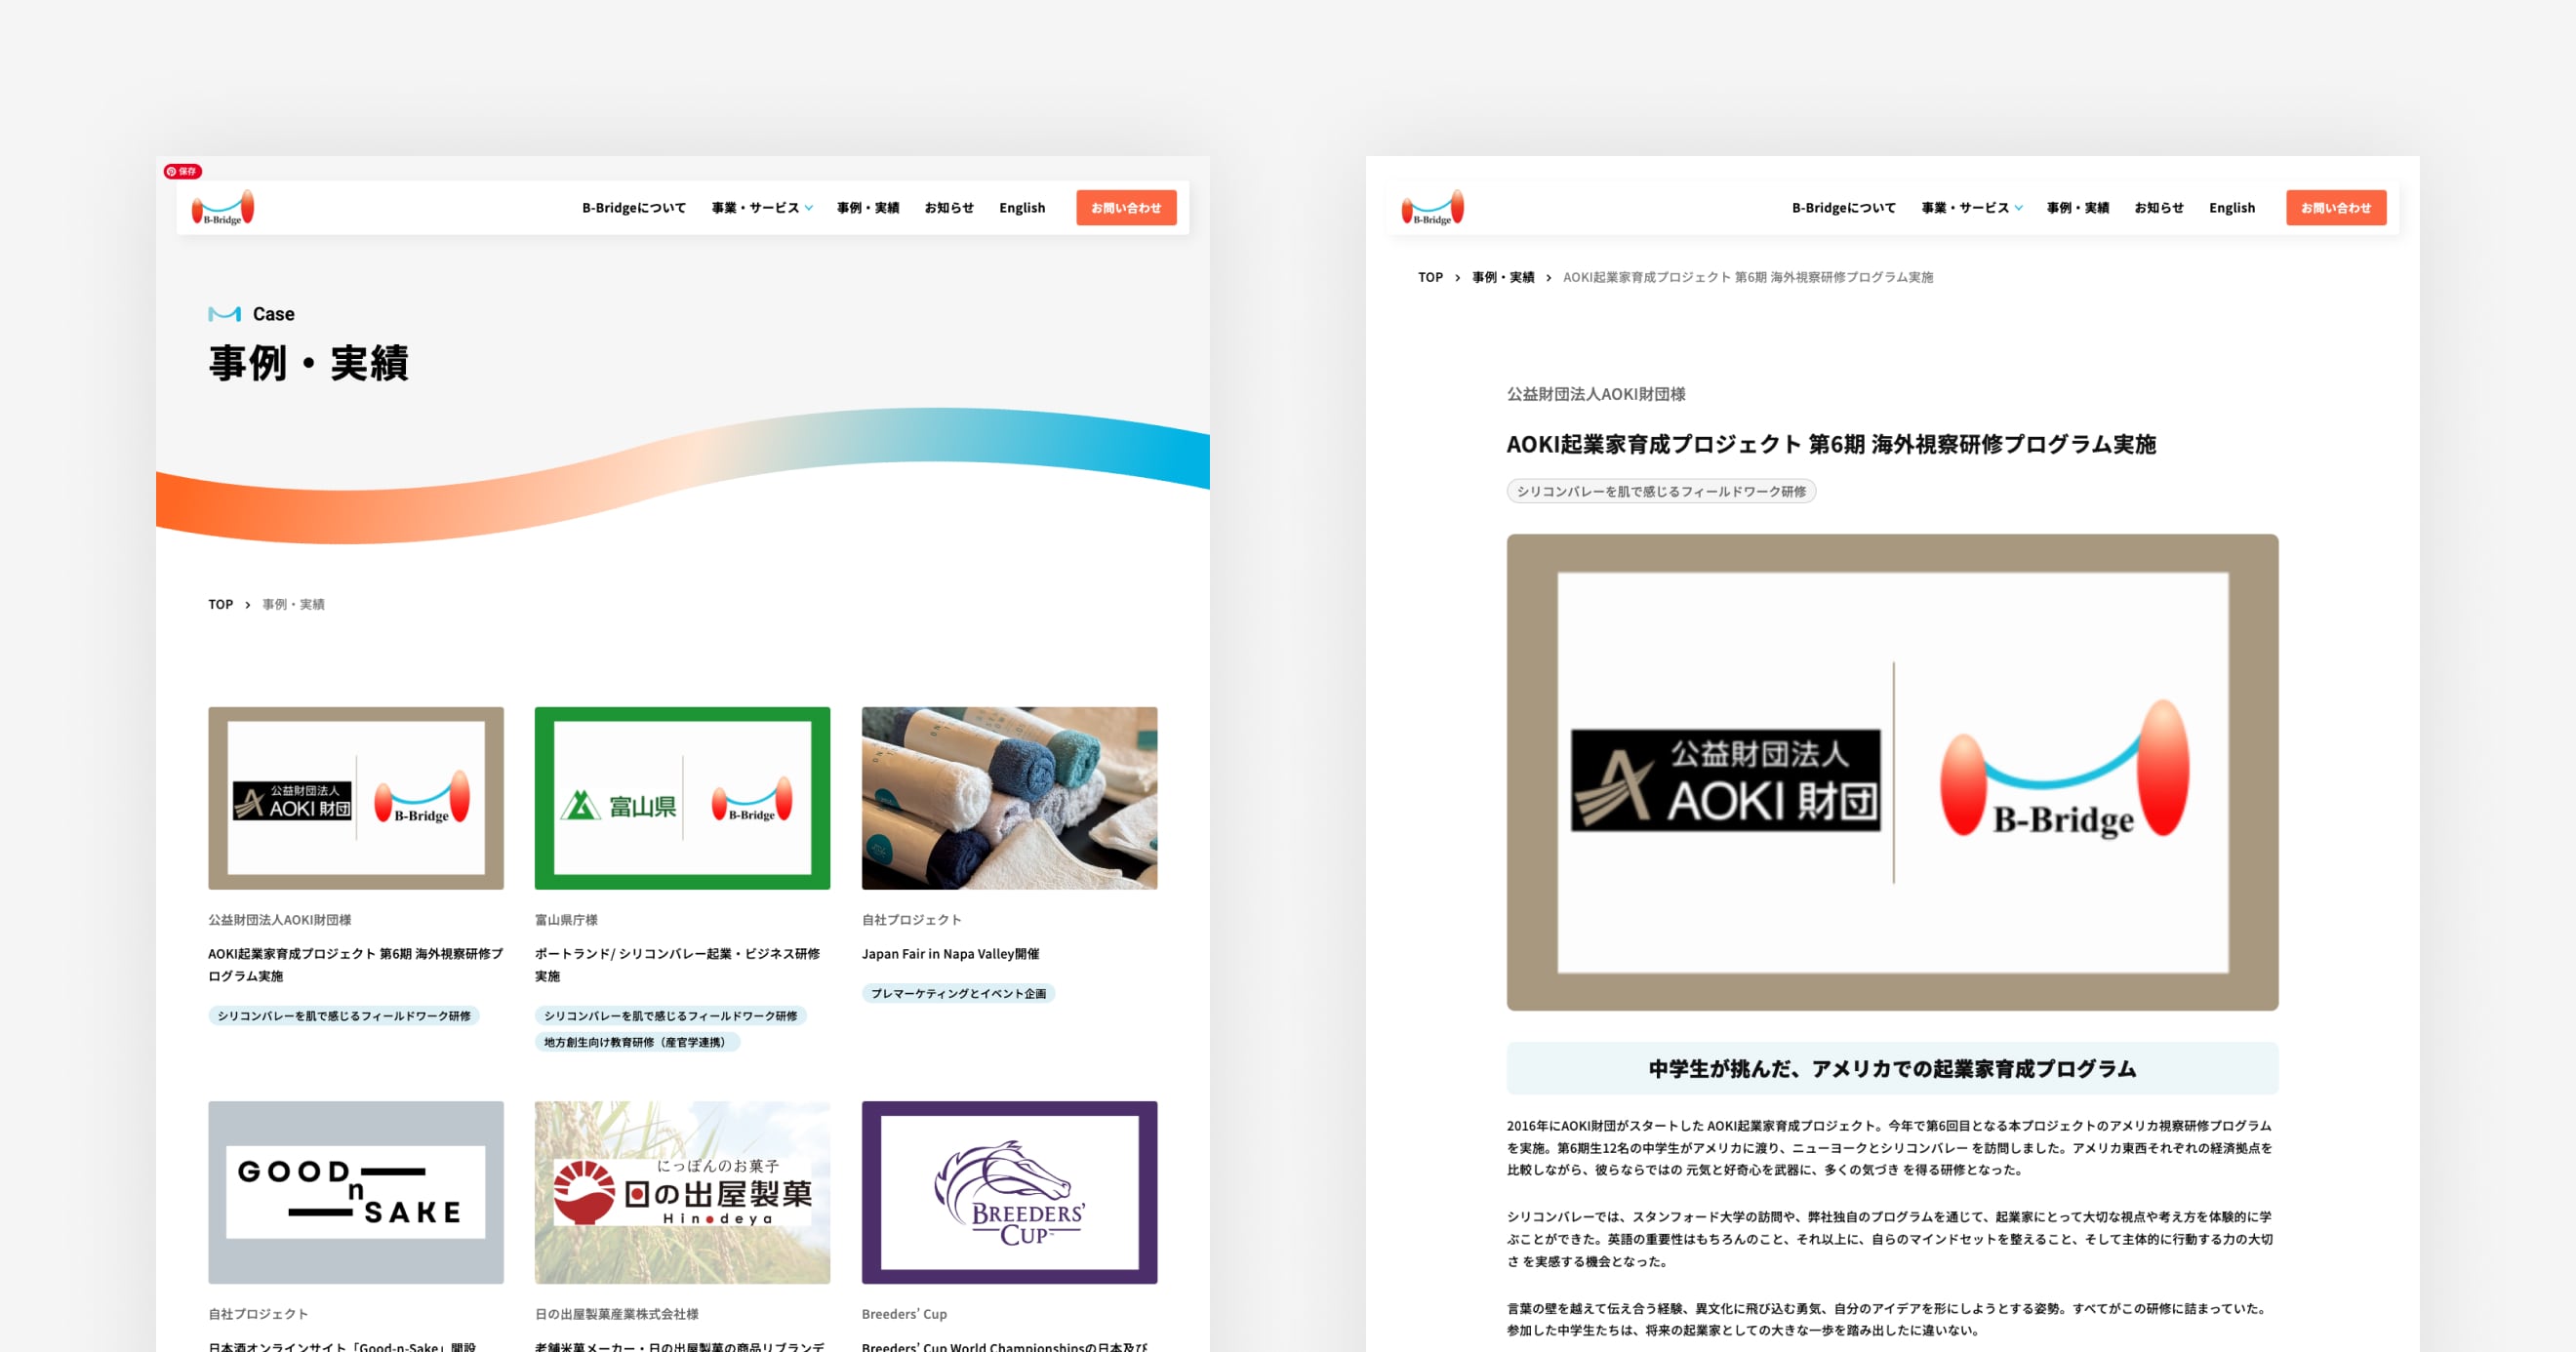Image resolution: width=2576 pixels, height=1352 pixels.
Task: Open the towel photo Japan Fair thumbnail
Action: 1009,798
